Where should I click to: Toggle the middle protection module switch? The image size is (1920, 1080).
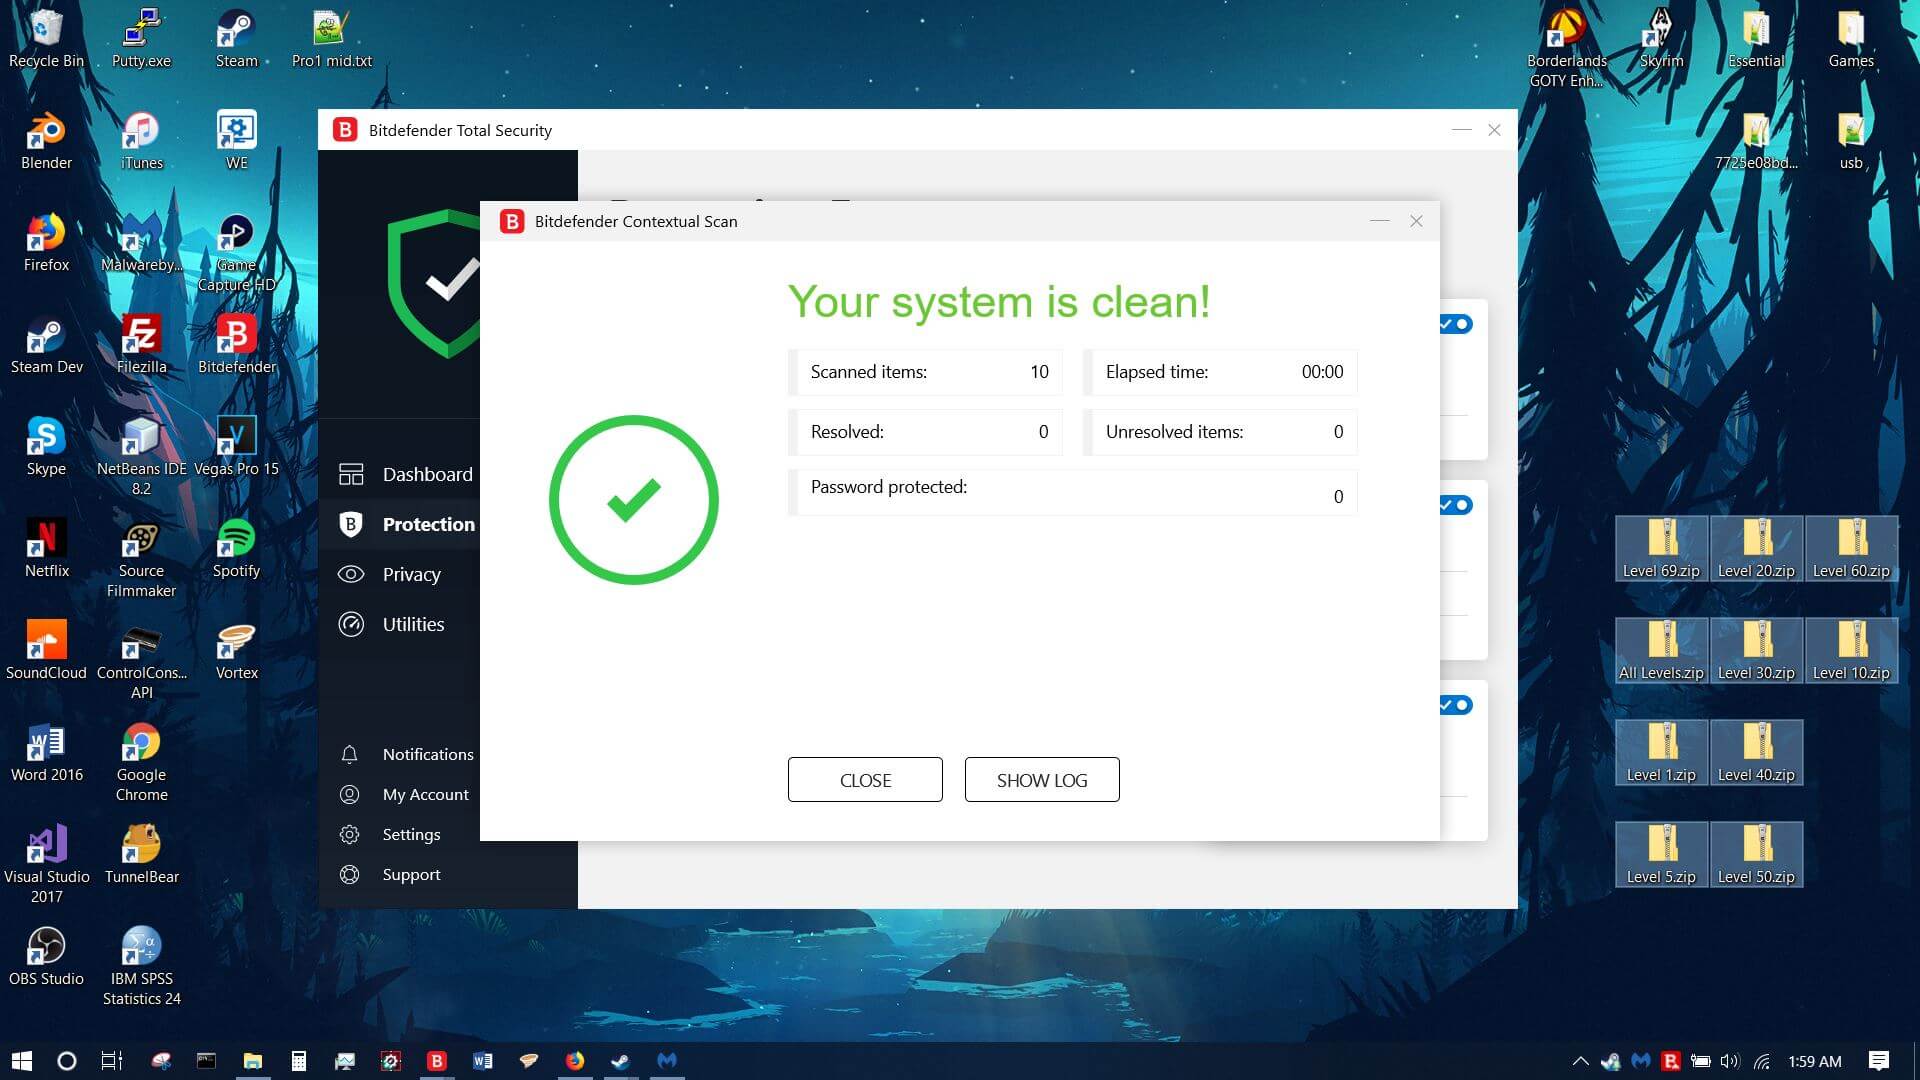click(x=1458, y=505)
